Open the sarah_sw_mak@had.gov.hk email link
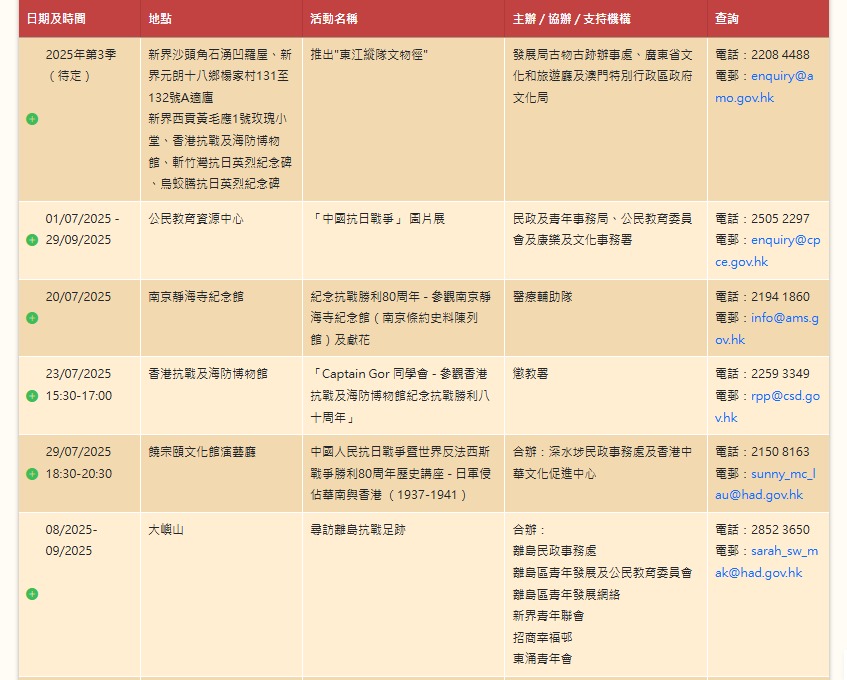 [x=767, y=562]
